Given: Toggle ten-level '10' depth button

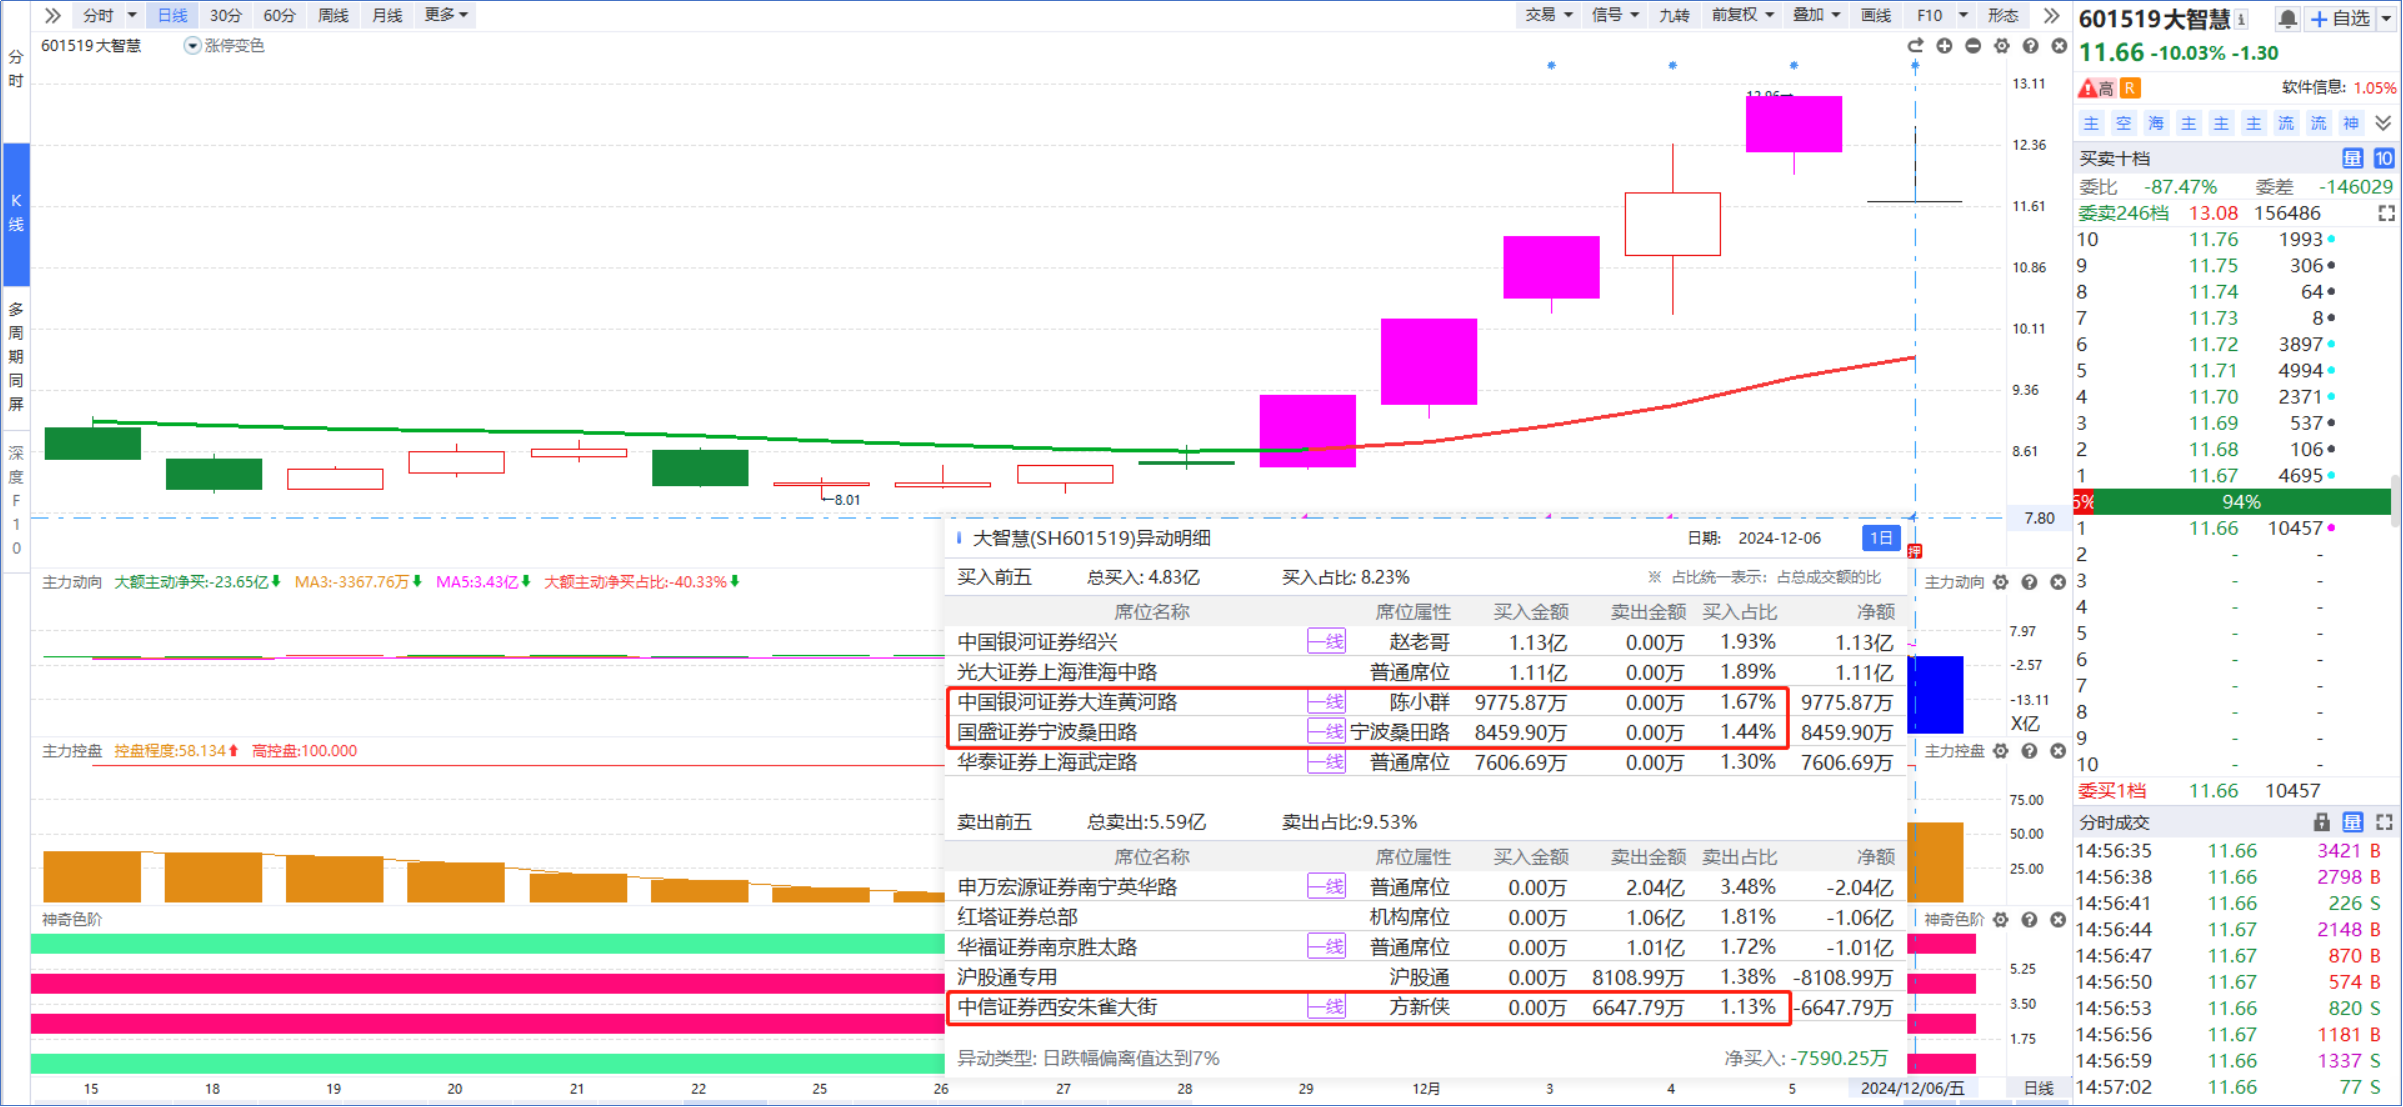Looking at the screenshot, I should [x=2384, y=158].
